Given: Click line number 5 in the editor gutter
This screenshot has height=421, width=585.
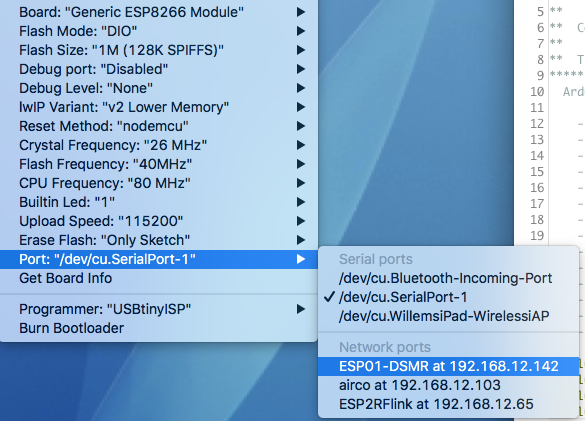Looking at the screenshot, I should click(x=541, y=12).
